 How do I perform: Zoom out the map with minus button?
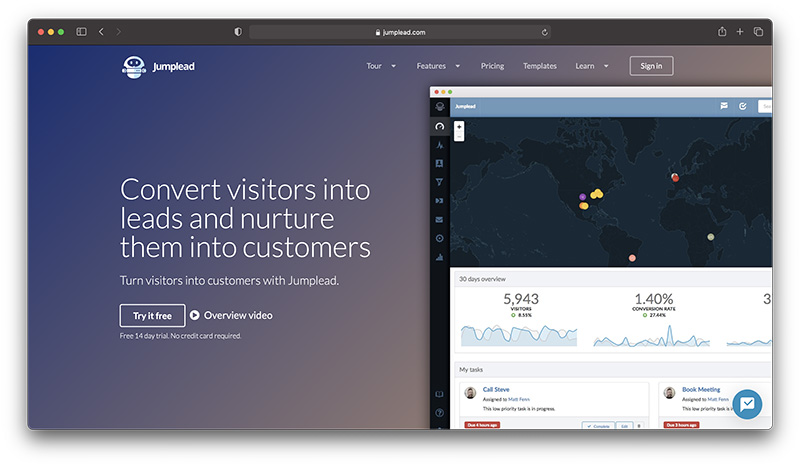[x=459, y=136]
